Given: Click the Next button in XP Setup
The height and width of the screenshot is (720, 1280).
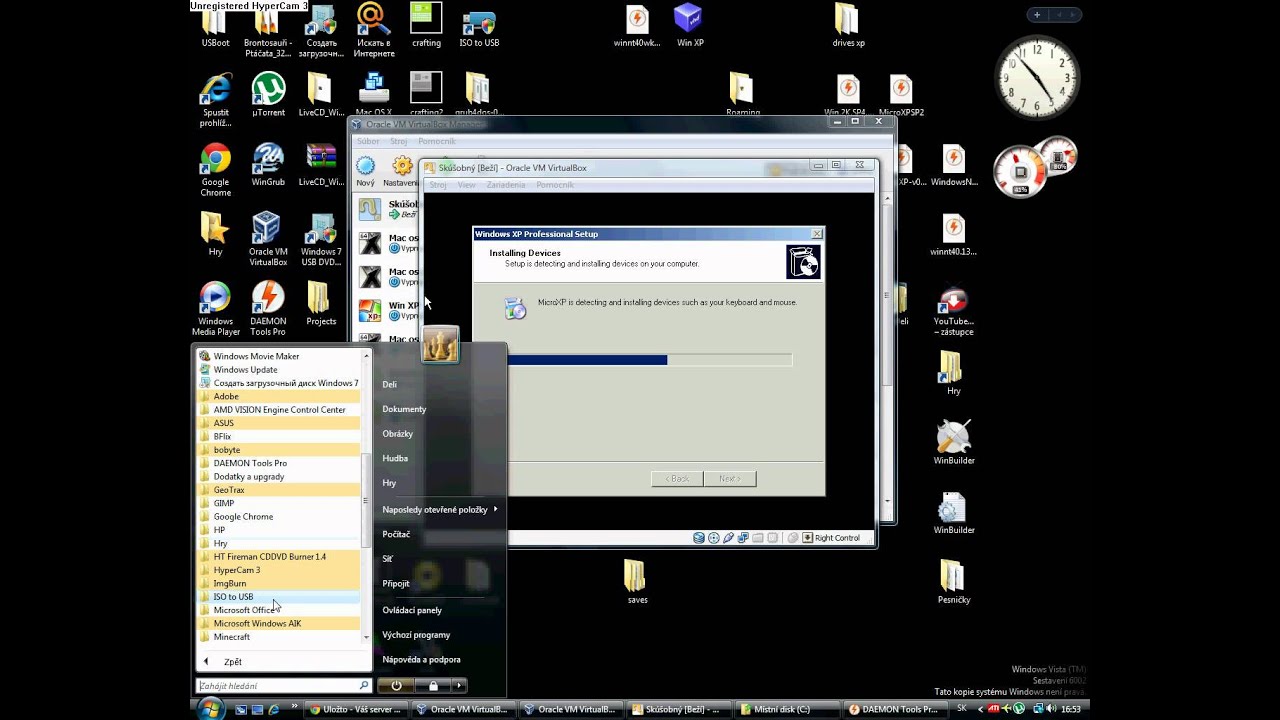Looking at the screenshot, I should coord(730,479).
